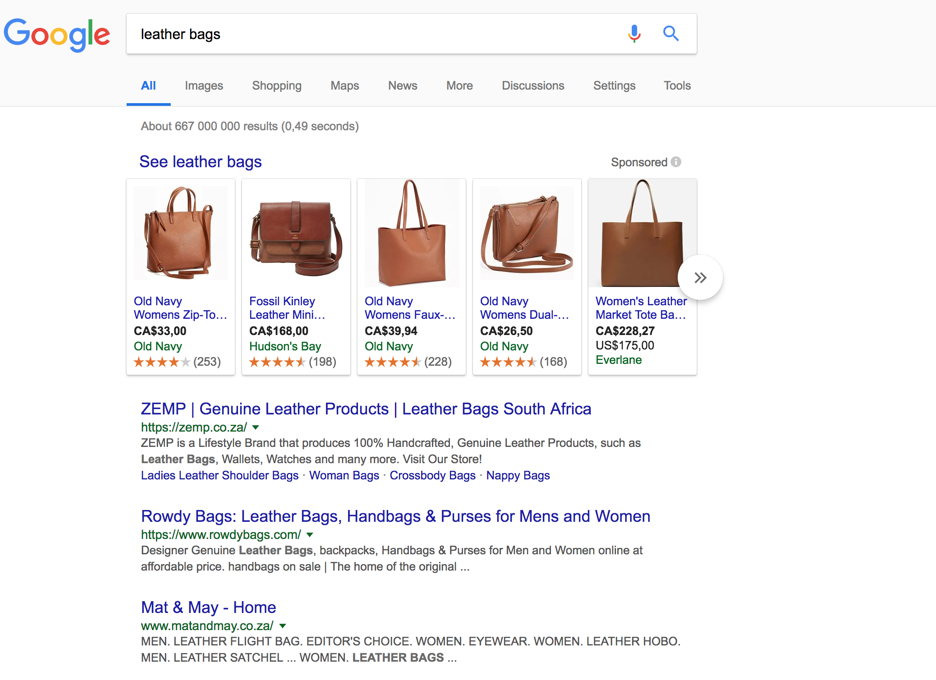This screenshot has width=936, height=680.
Task: Open dropdown arrow next to zemp.co.za URL
Action: (255, 427)
